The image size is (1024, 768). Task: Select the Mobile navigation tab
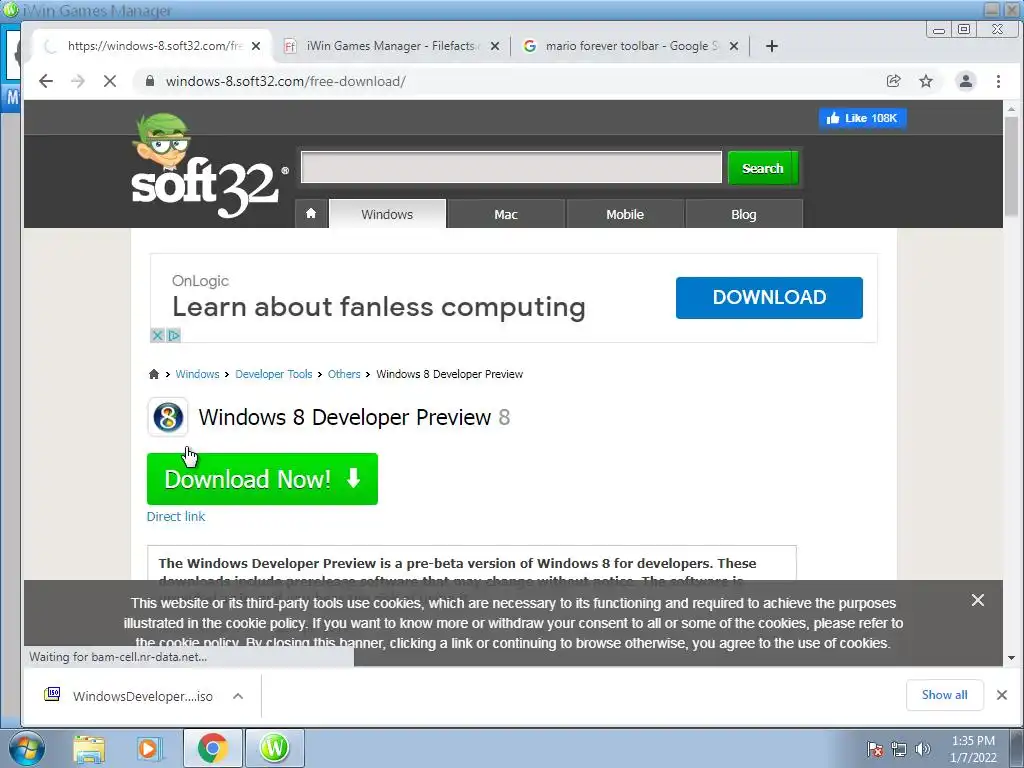625,214
